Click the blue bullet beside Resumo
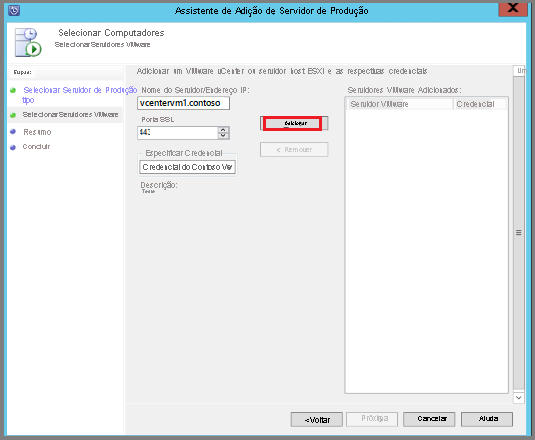Viewport: 535px width, 440px height. [13, 132]
